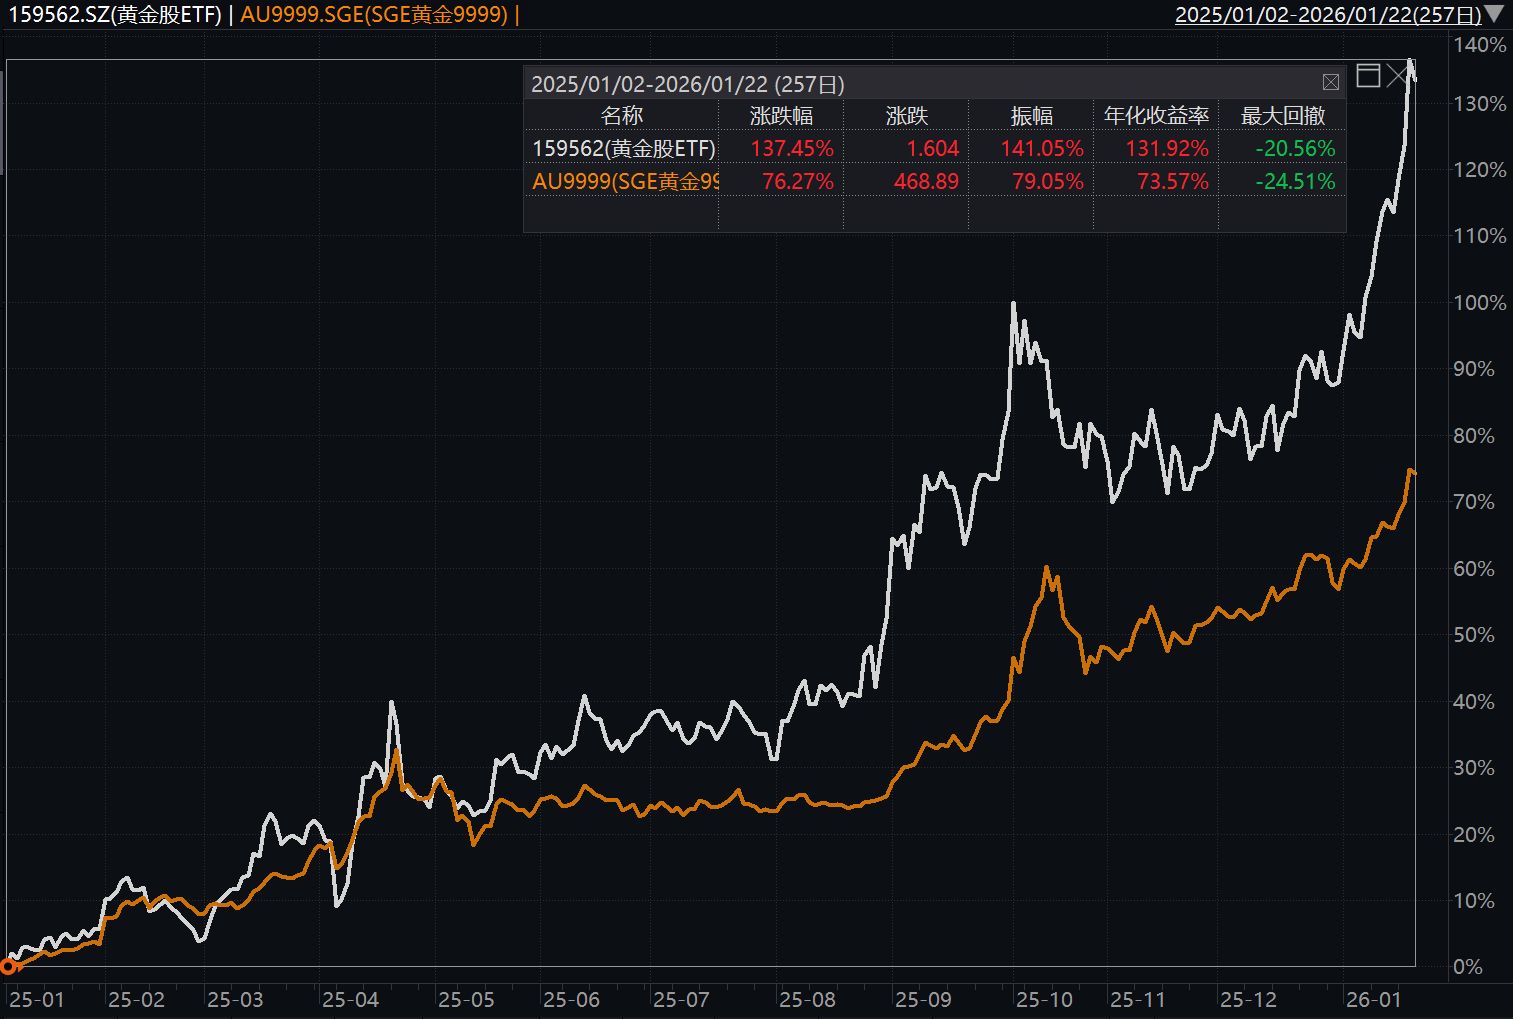Maximize the chart via the square window icon

tap(1368, 75)
